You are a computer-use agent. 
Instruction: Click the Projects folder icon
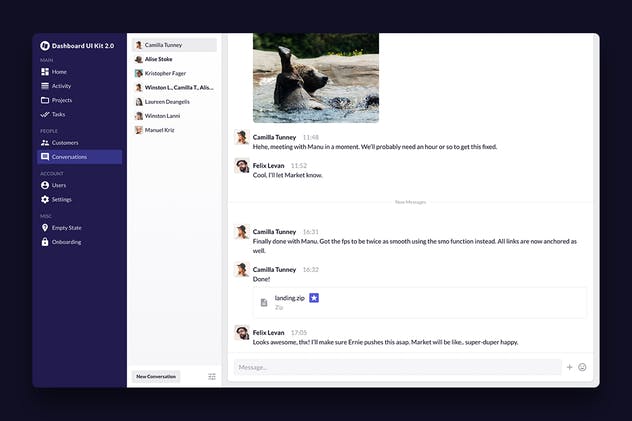coord(45,100)
